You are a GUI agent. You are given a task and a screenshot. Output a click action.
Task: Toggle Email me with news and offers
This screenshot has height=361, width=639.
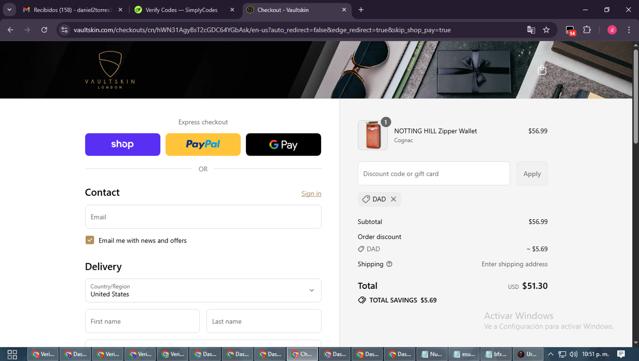click(x=90, y=240)
